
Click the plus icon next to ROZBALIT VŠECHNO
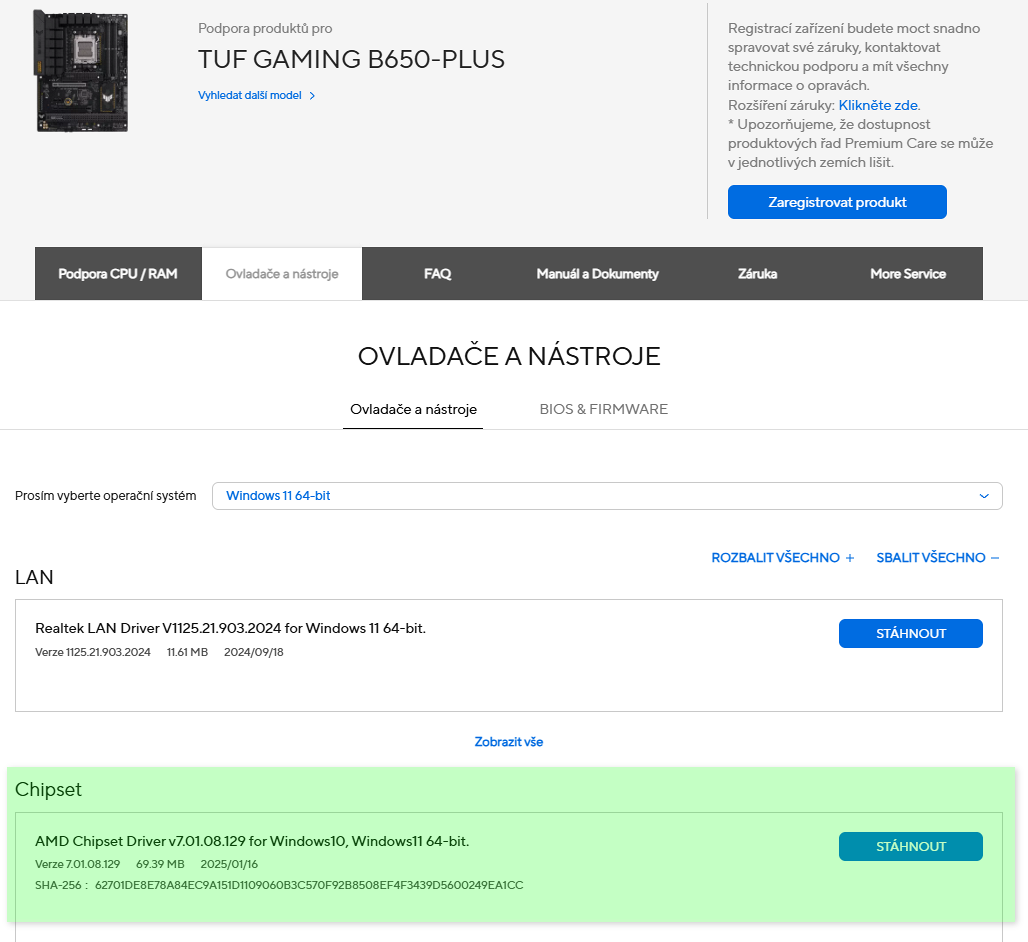tap(850, 558)
